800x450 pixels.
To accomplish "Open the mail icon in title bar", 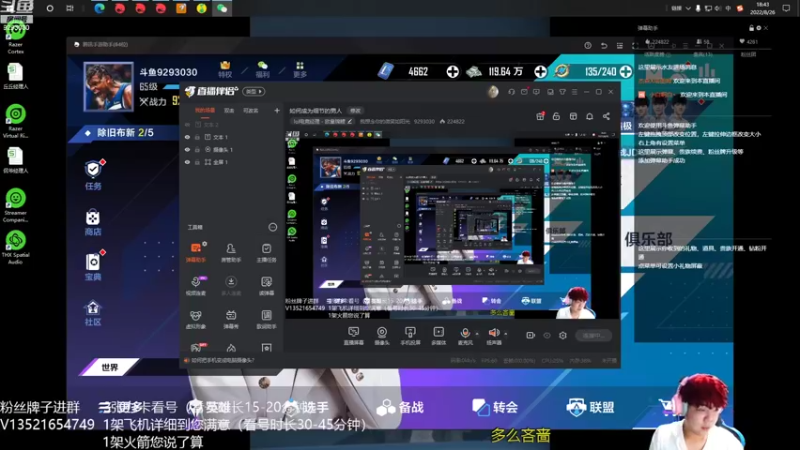I will (524, 92).
